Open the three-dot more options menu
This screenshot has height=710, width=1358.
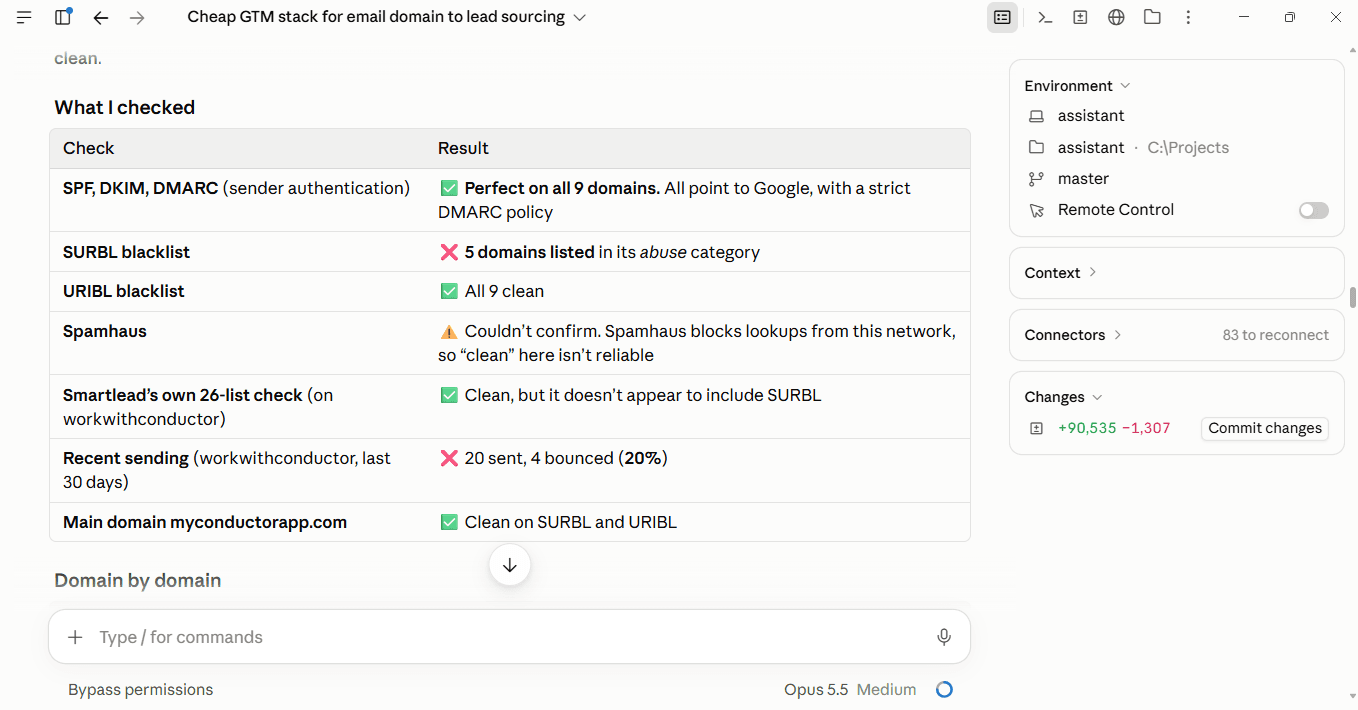(x=1188, y=17)
